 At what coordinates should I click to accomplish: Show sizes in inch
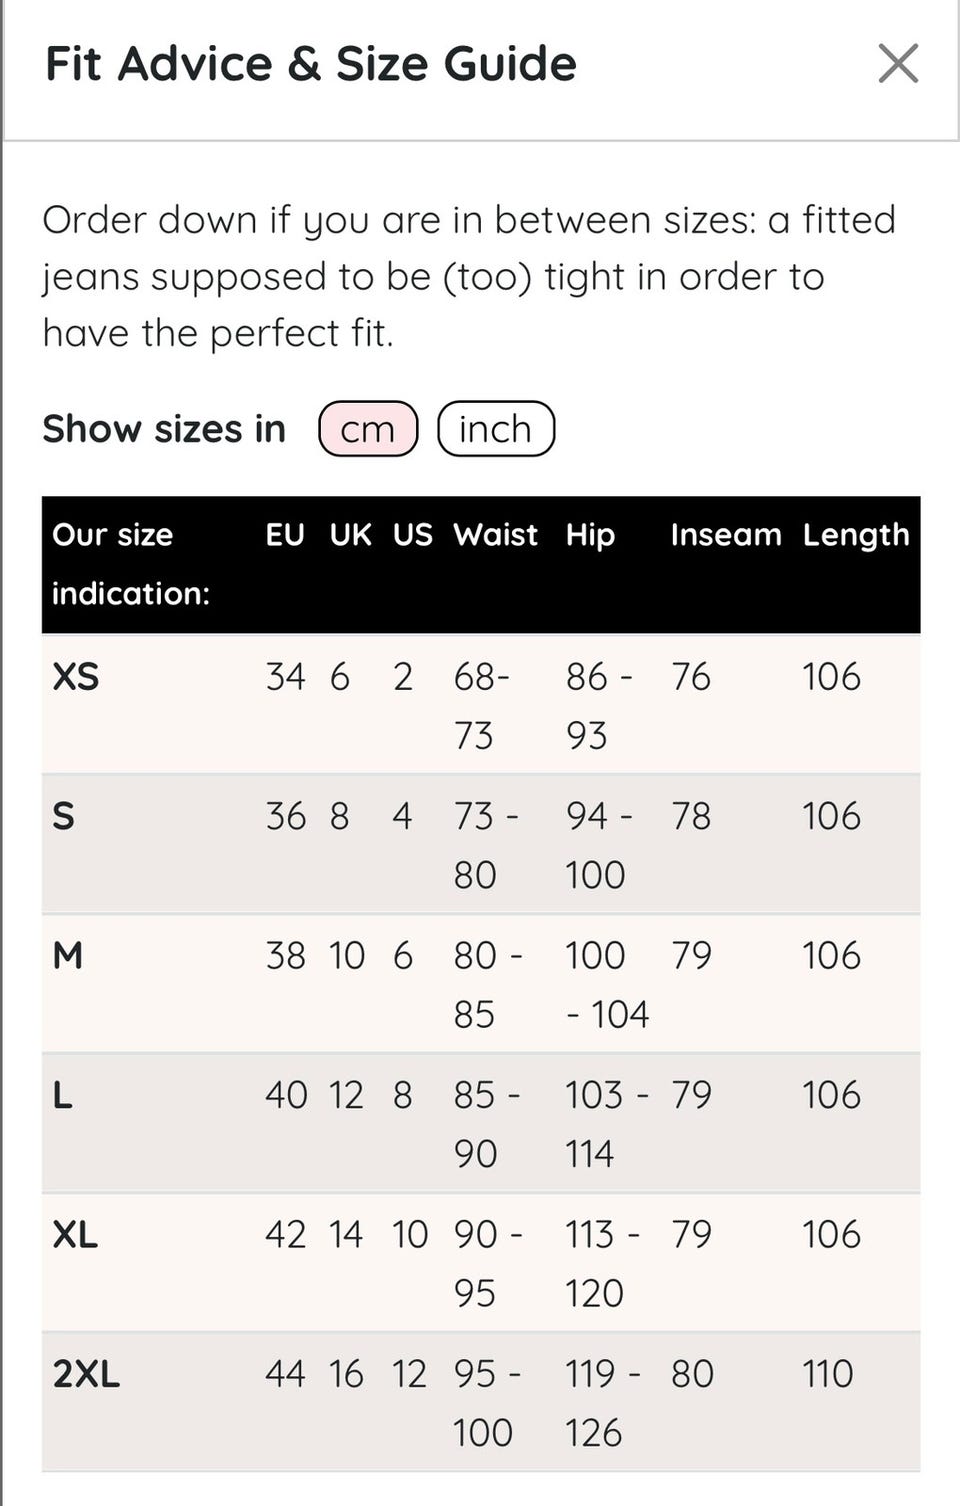(496, 429)
